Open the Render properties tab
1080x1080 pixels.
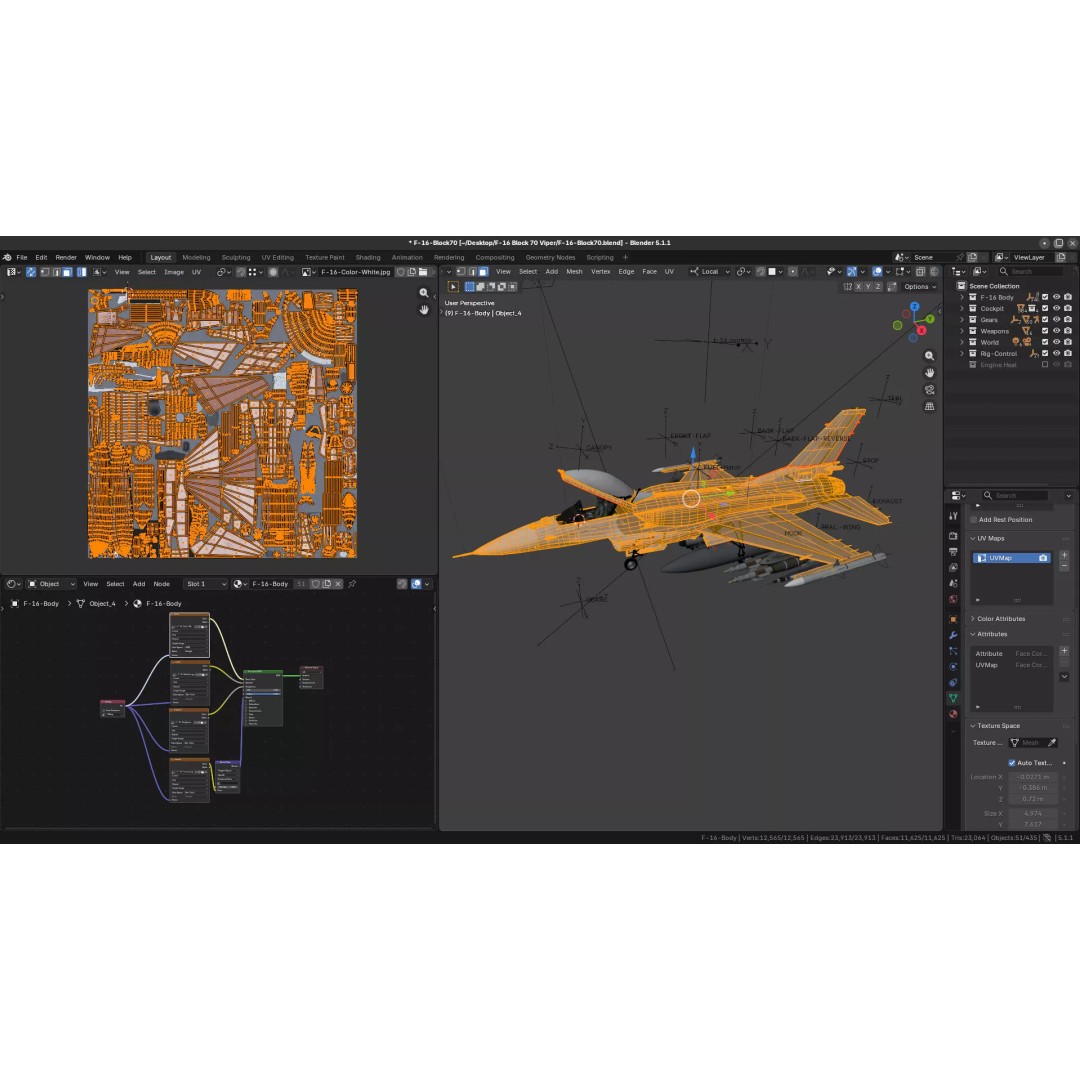(x=953, y=536)
